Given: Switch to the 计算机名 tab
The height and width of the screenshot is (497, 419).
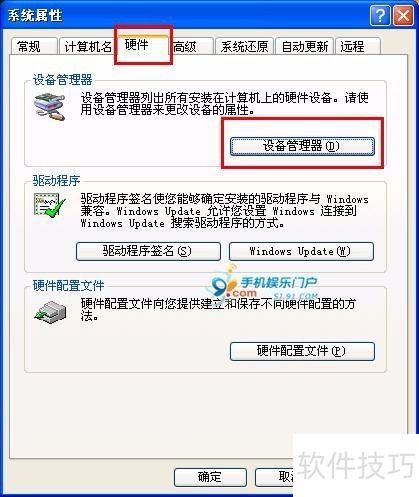Looking at the screenshot, I should [86, 46].
